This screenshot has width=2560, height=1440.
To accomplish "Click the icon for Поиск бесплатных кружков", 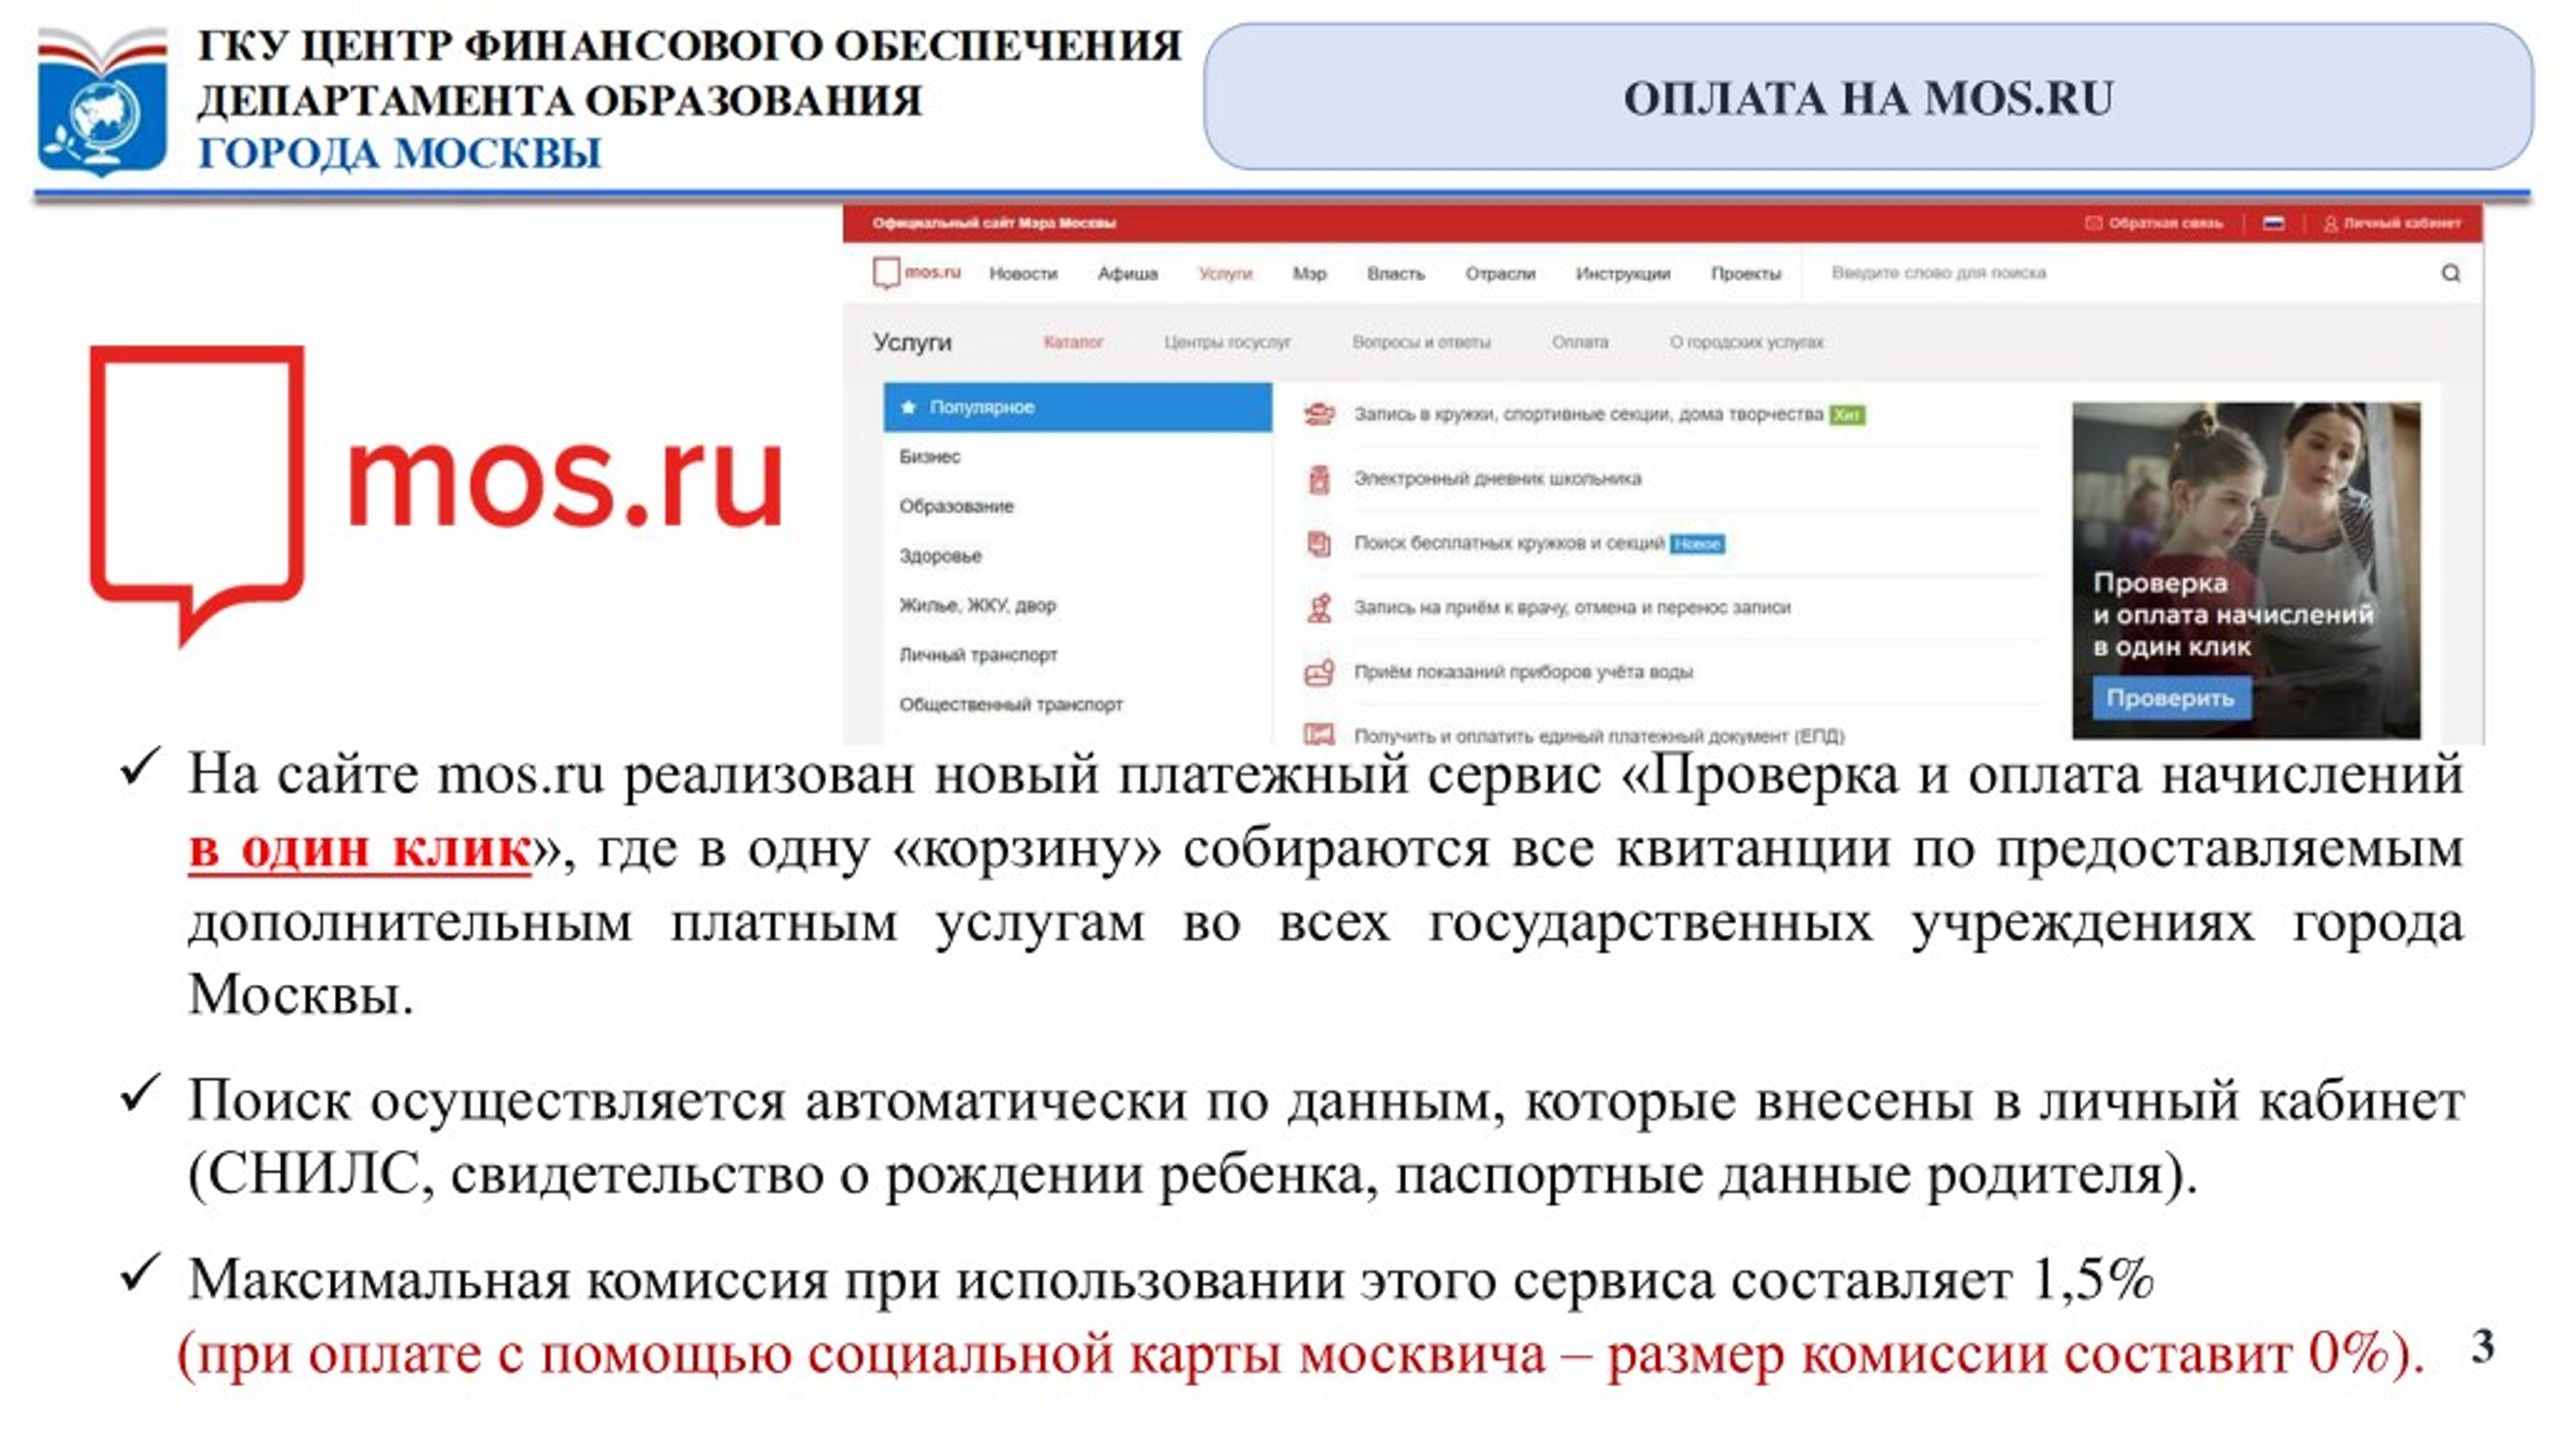I will point(1319,543).
